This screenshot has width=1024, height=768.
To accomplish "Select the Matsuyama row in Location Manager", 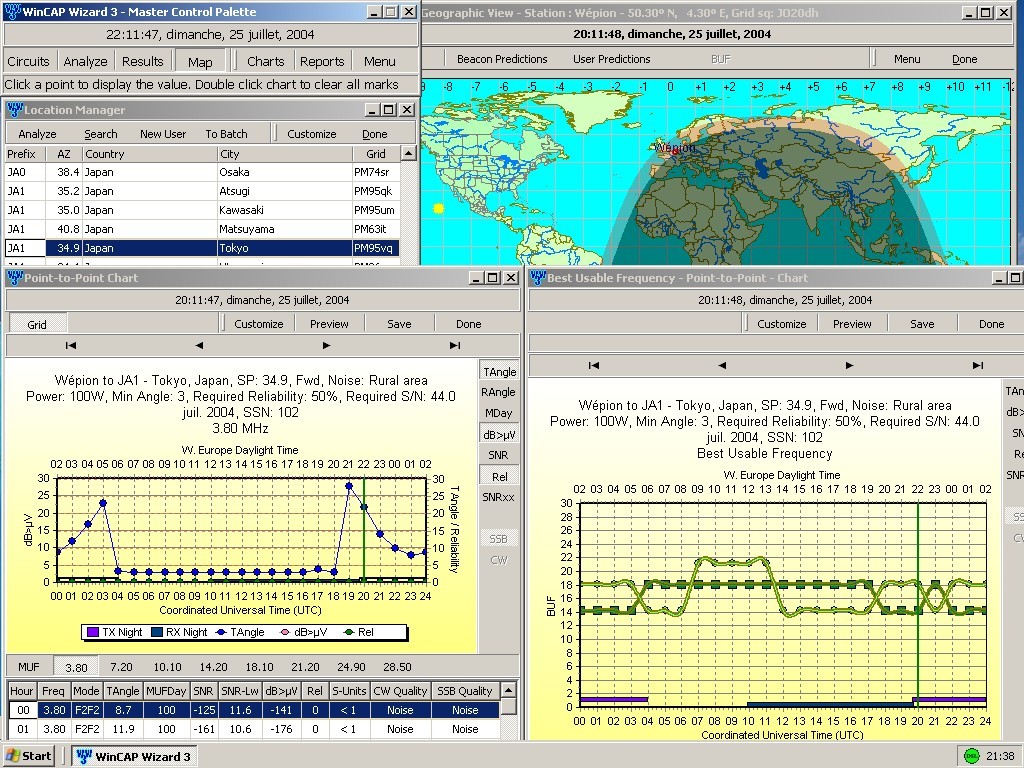I will click(x=202, y=229).
